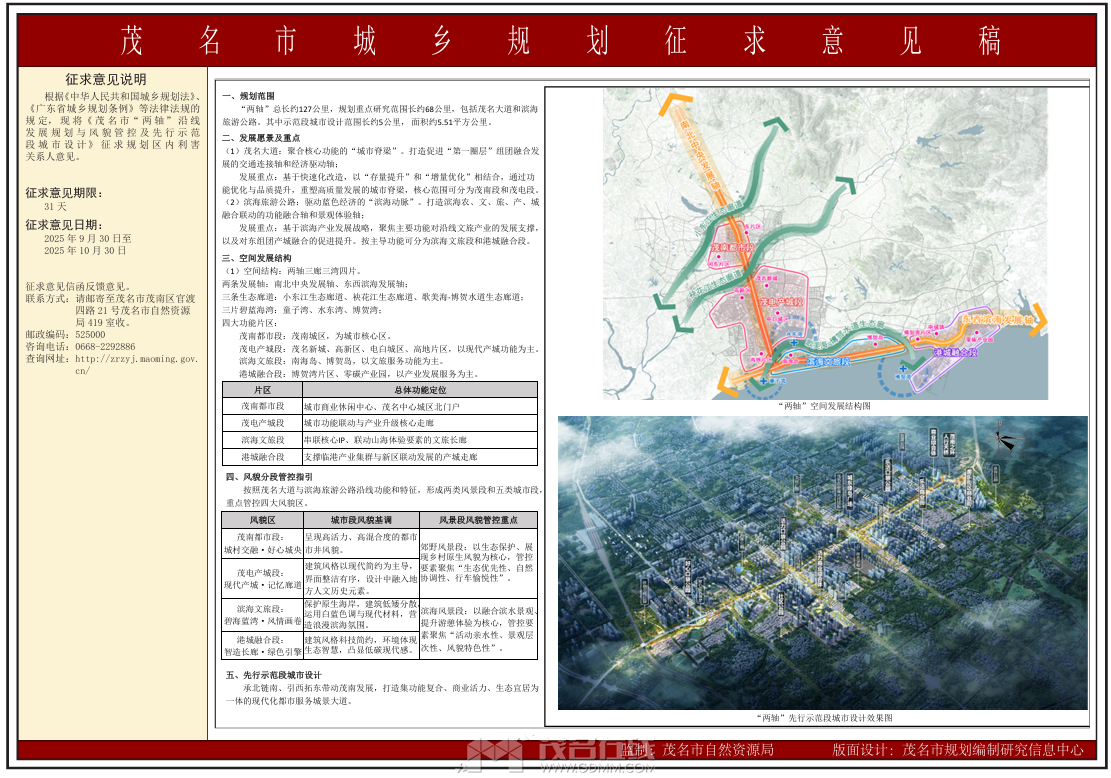Click the purple 港城融合段 zone on map
This screenshot has width=1111, height=778.
[x=956, y=353]
